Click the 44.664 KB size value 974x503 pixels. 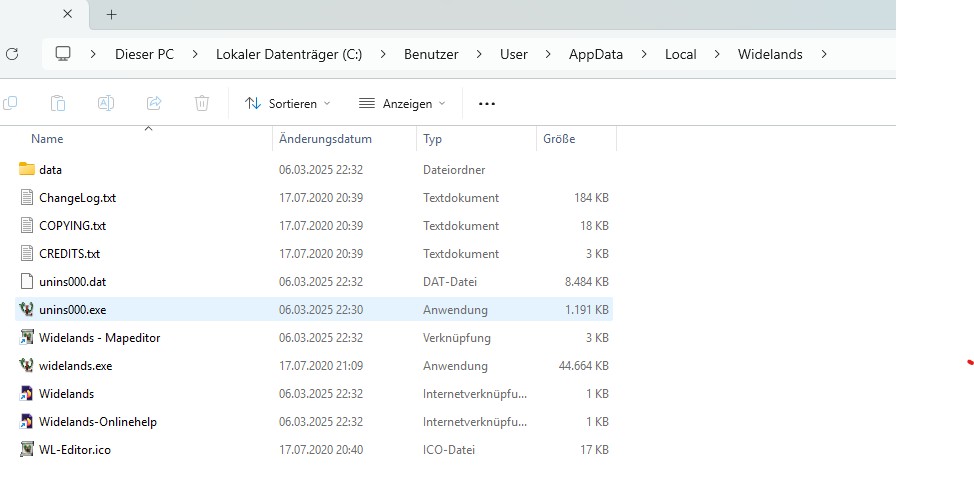click(583, 365)
